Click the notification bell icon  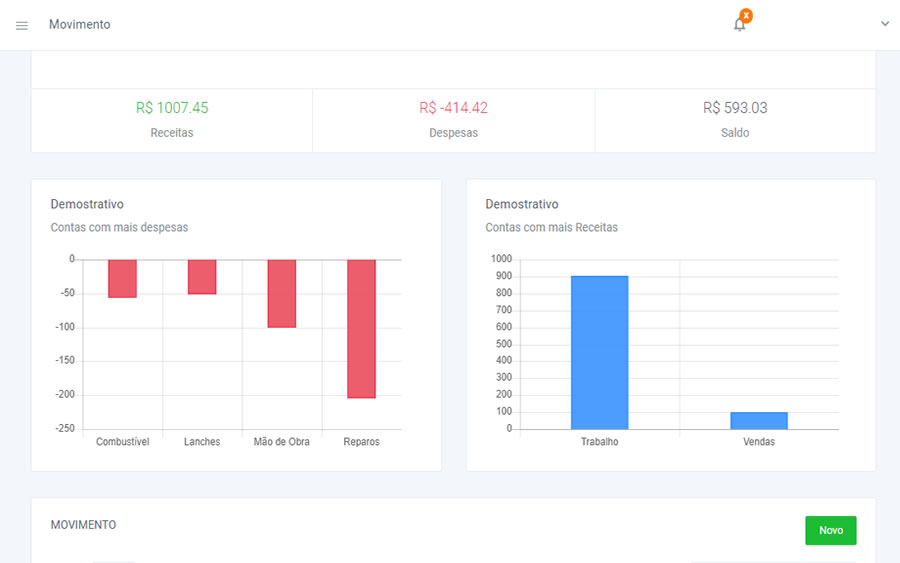(x=739, y=25)
